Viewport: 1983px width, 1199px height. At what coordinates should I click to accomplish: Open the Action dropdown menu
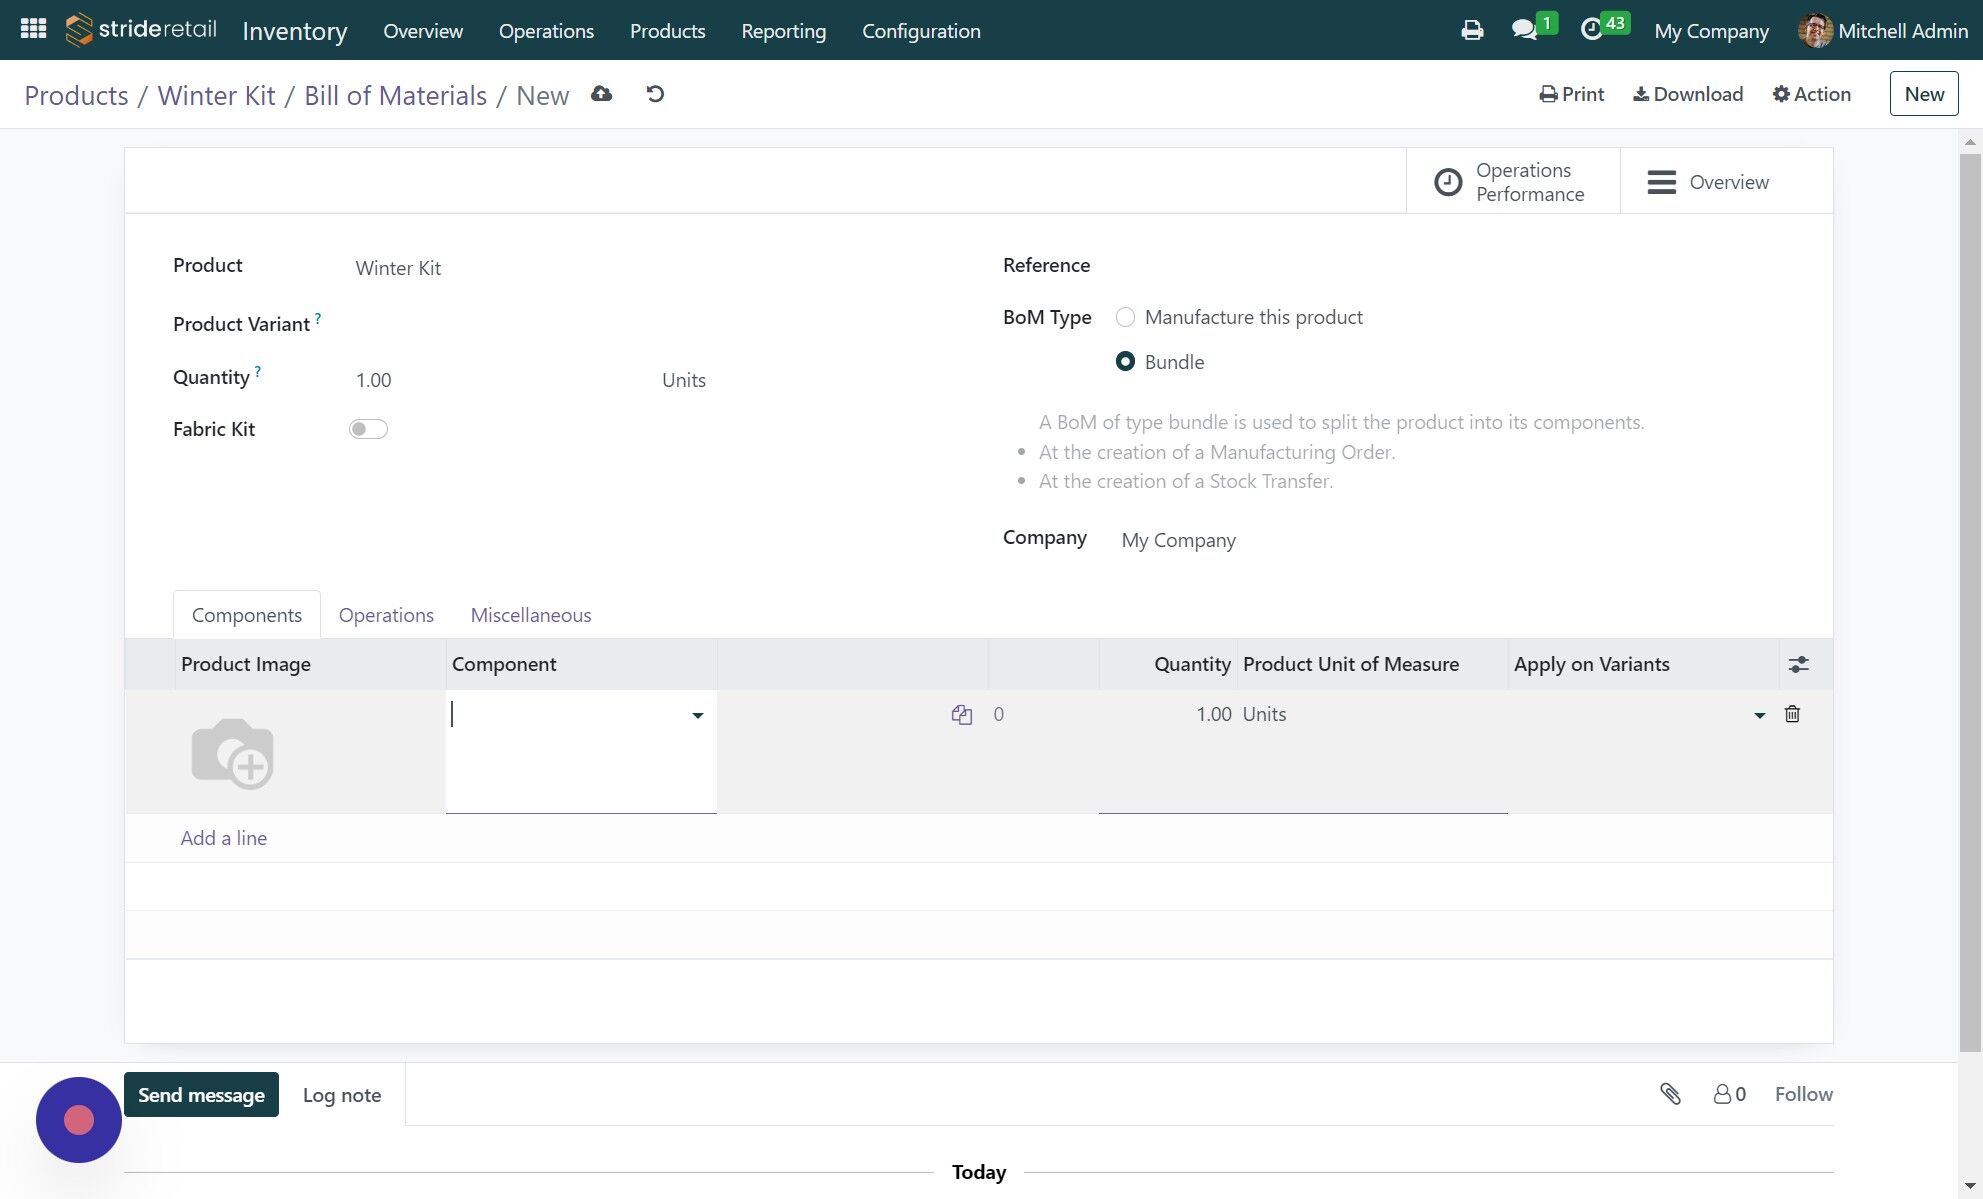click(x=1811, y=94)
